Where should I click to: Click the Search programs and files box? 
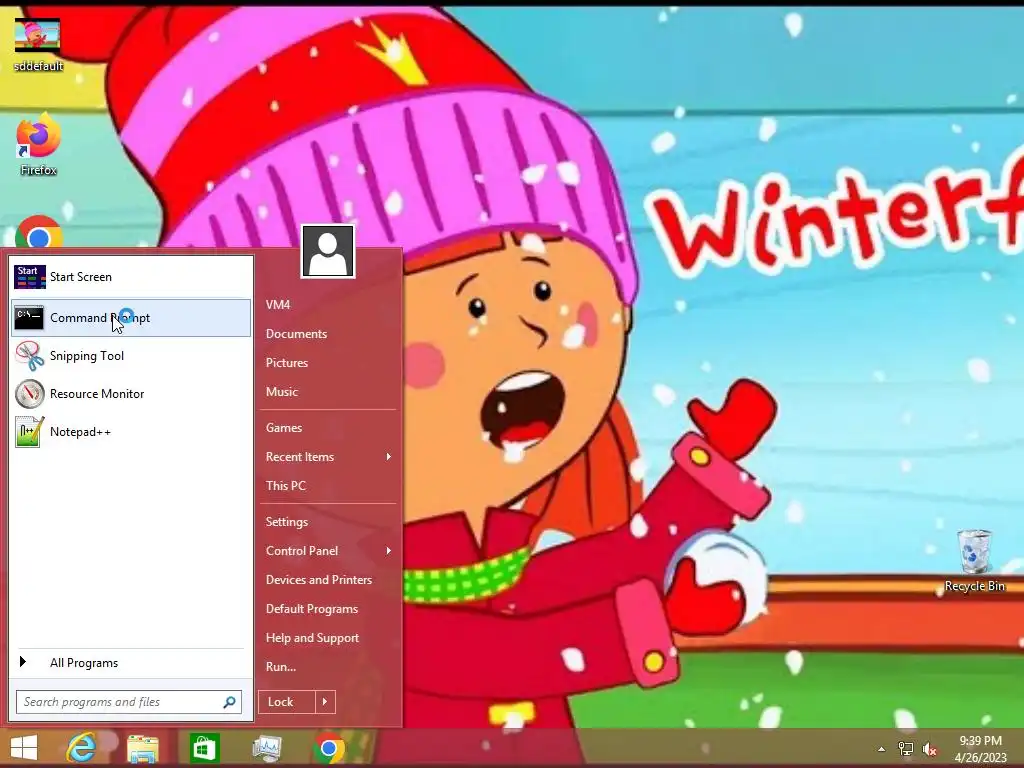[x=129, y=702]
